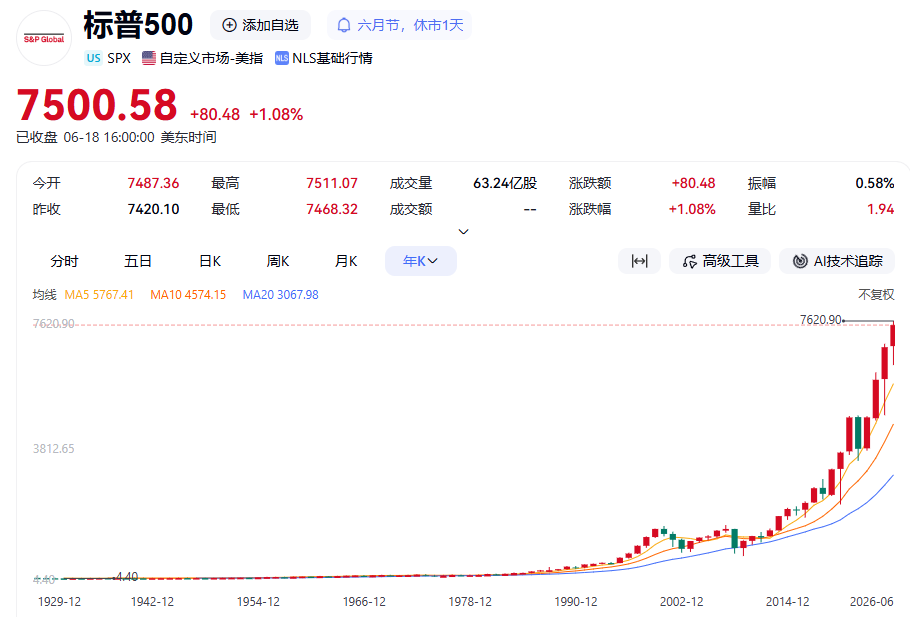Open the 自定义市场-美指 market link

coord(211,58)
